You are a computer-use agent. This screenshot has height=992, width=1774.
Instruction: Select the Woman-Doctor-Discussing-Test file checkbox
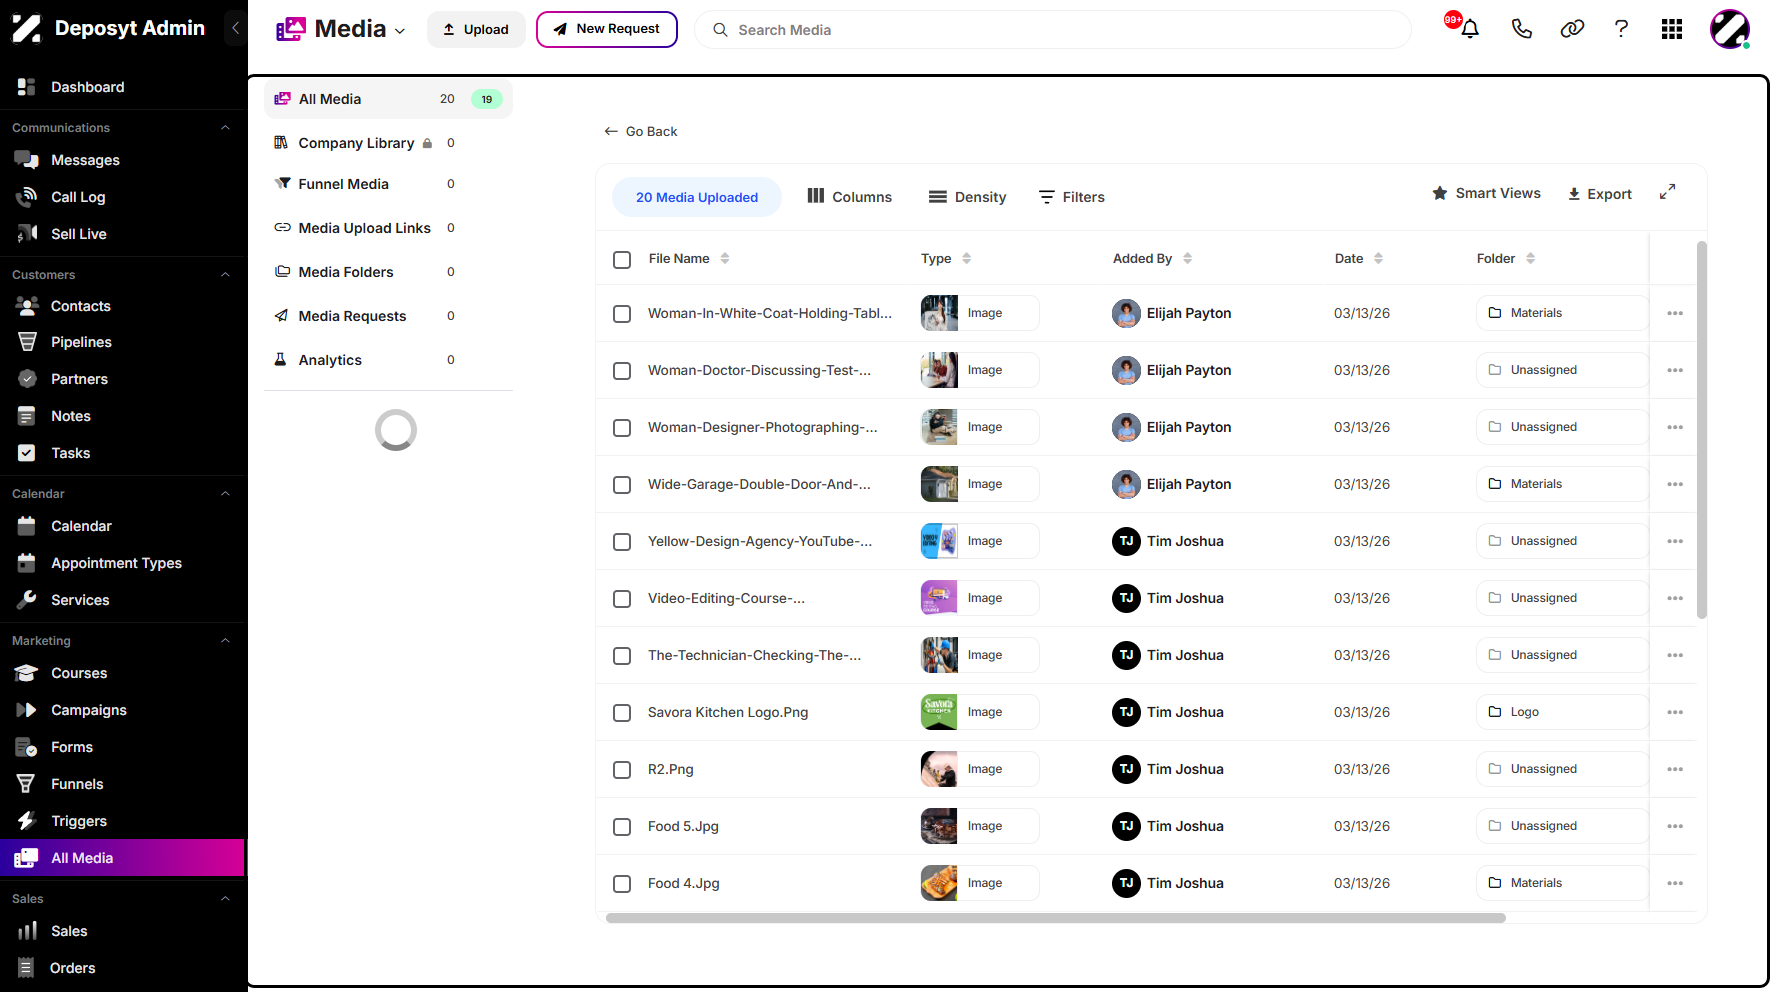click(622, 371)
